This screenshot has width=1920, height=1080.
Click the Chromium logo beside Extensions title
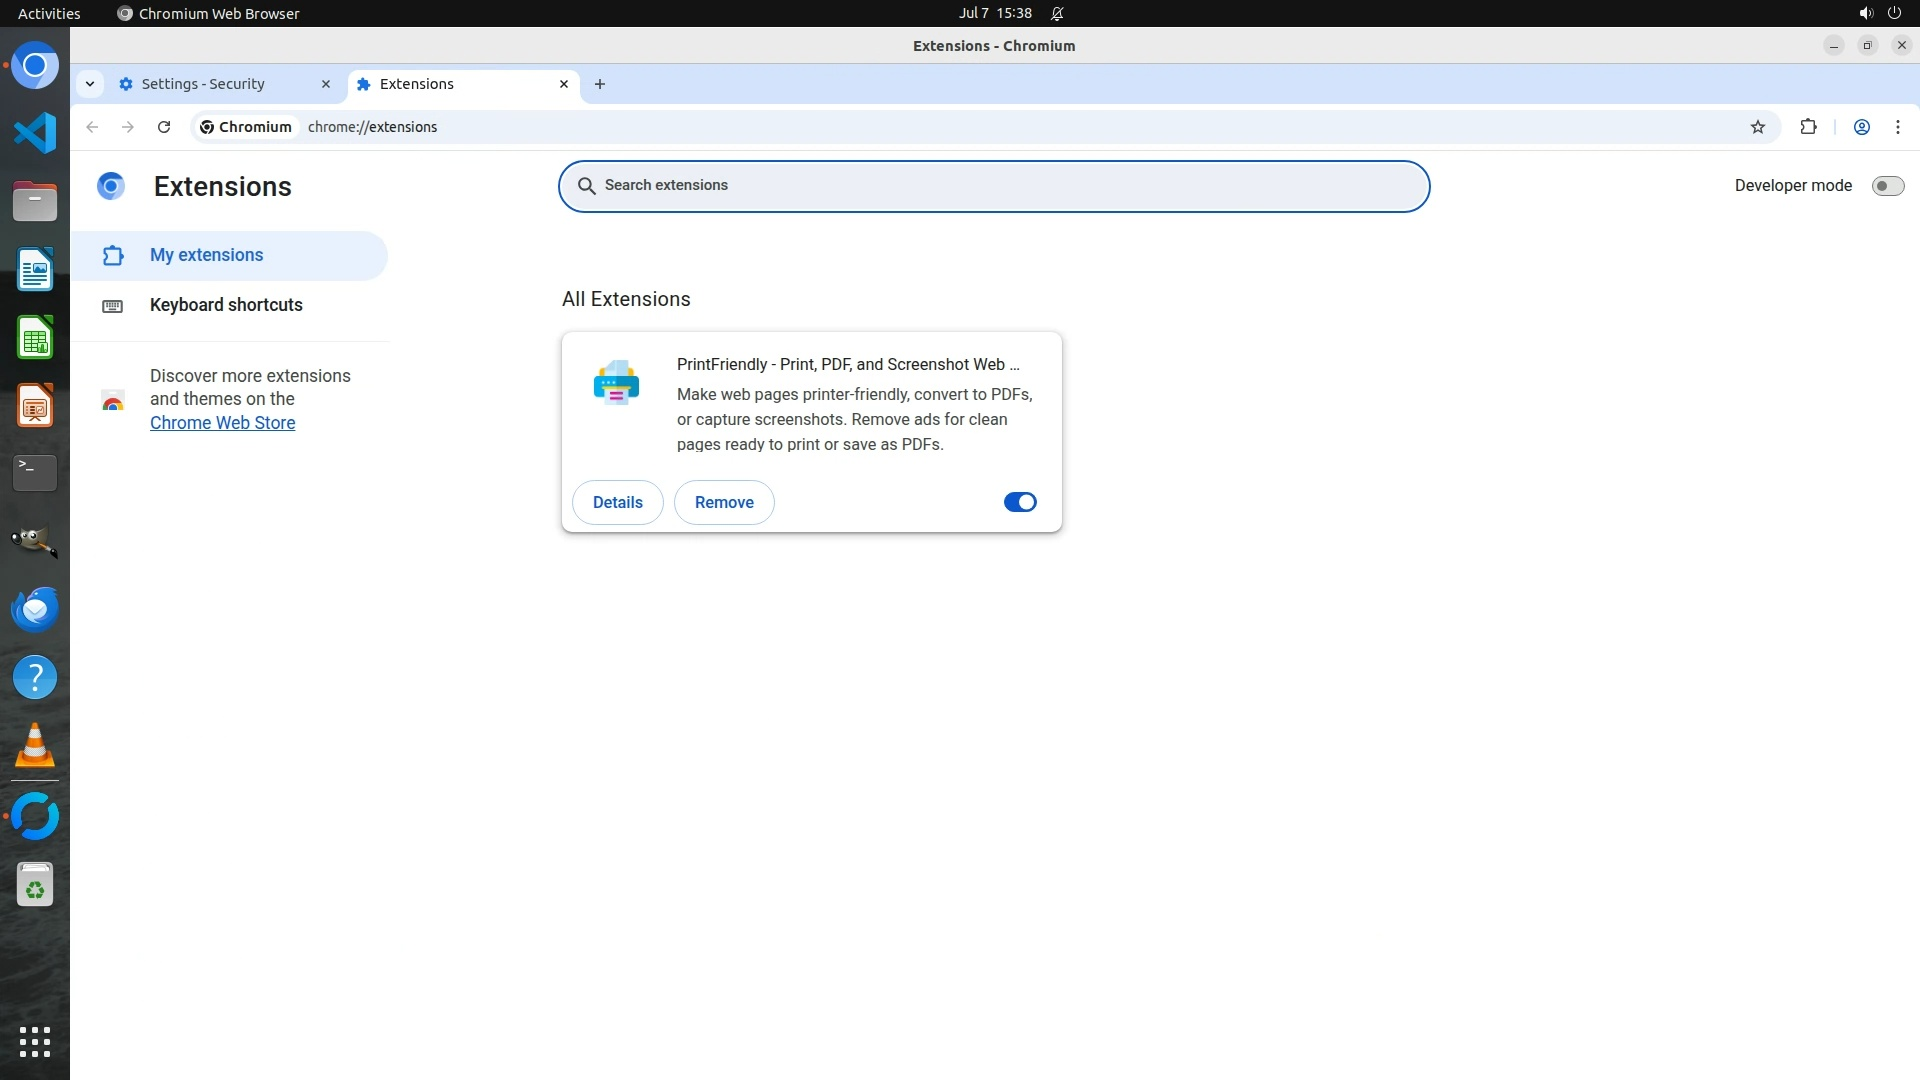(x=111, y=186)
